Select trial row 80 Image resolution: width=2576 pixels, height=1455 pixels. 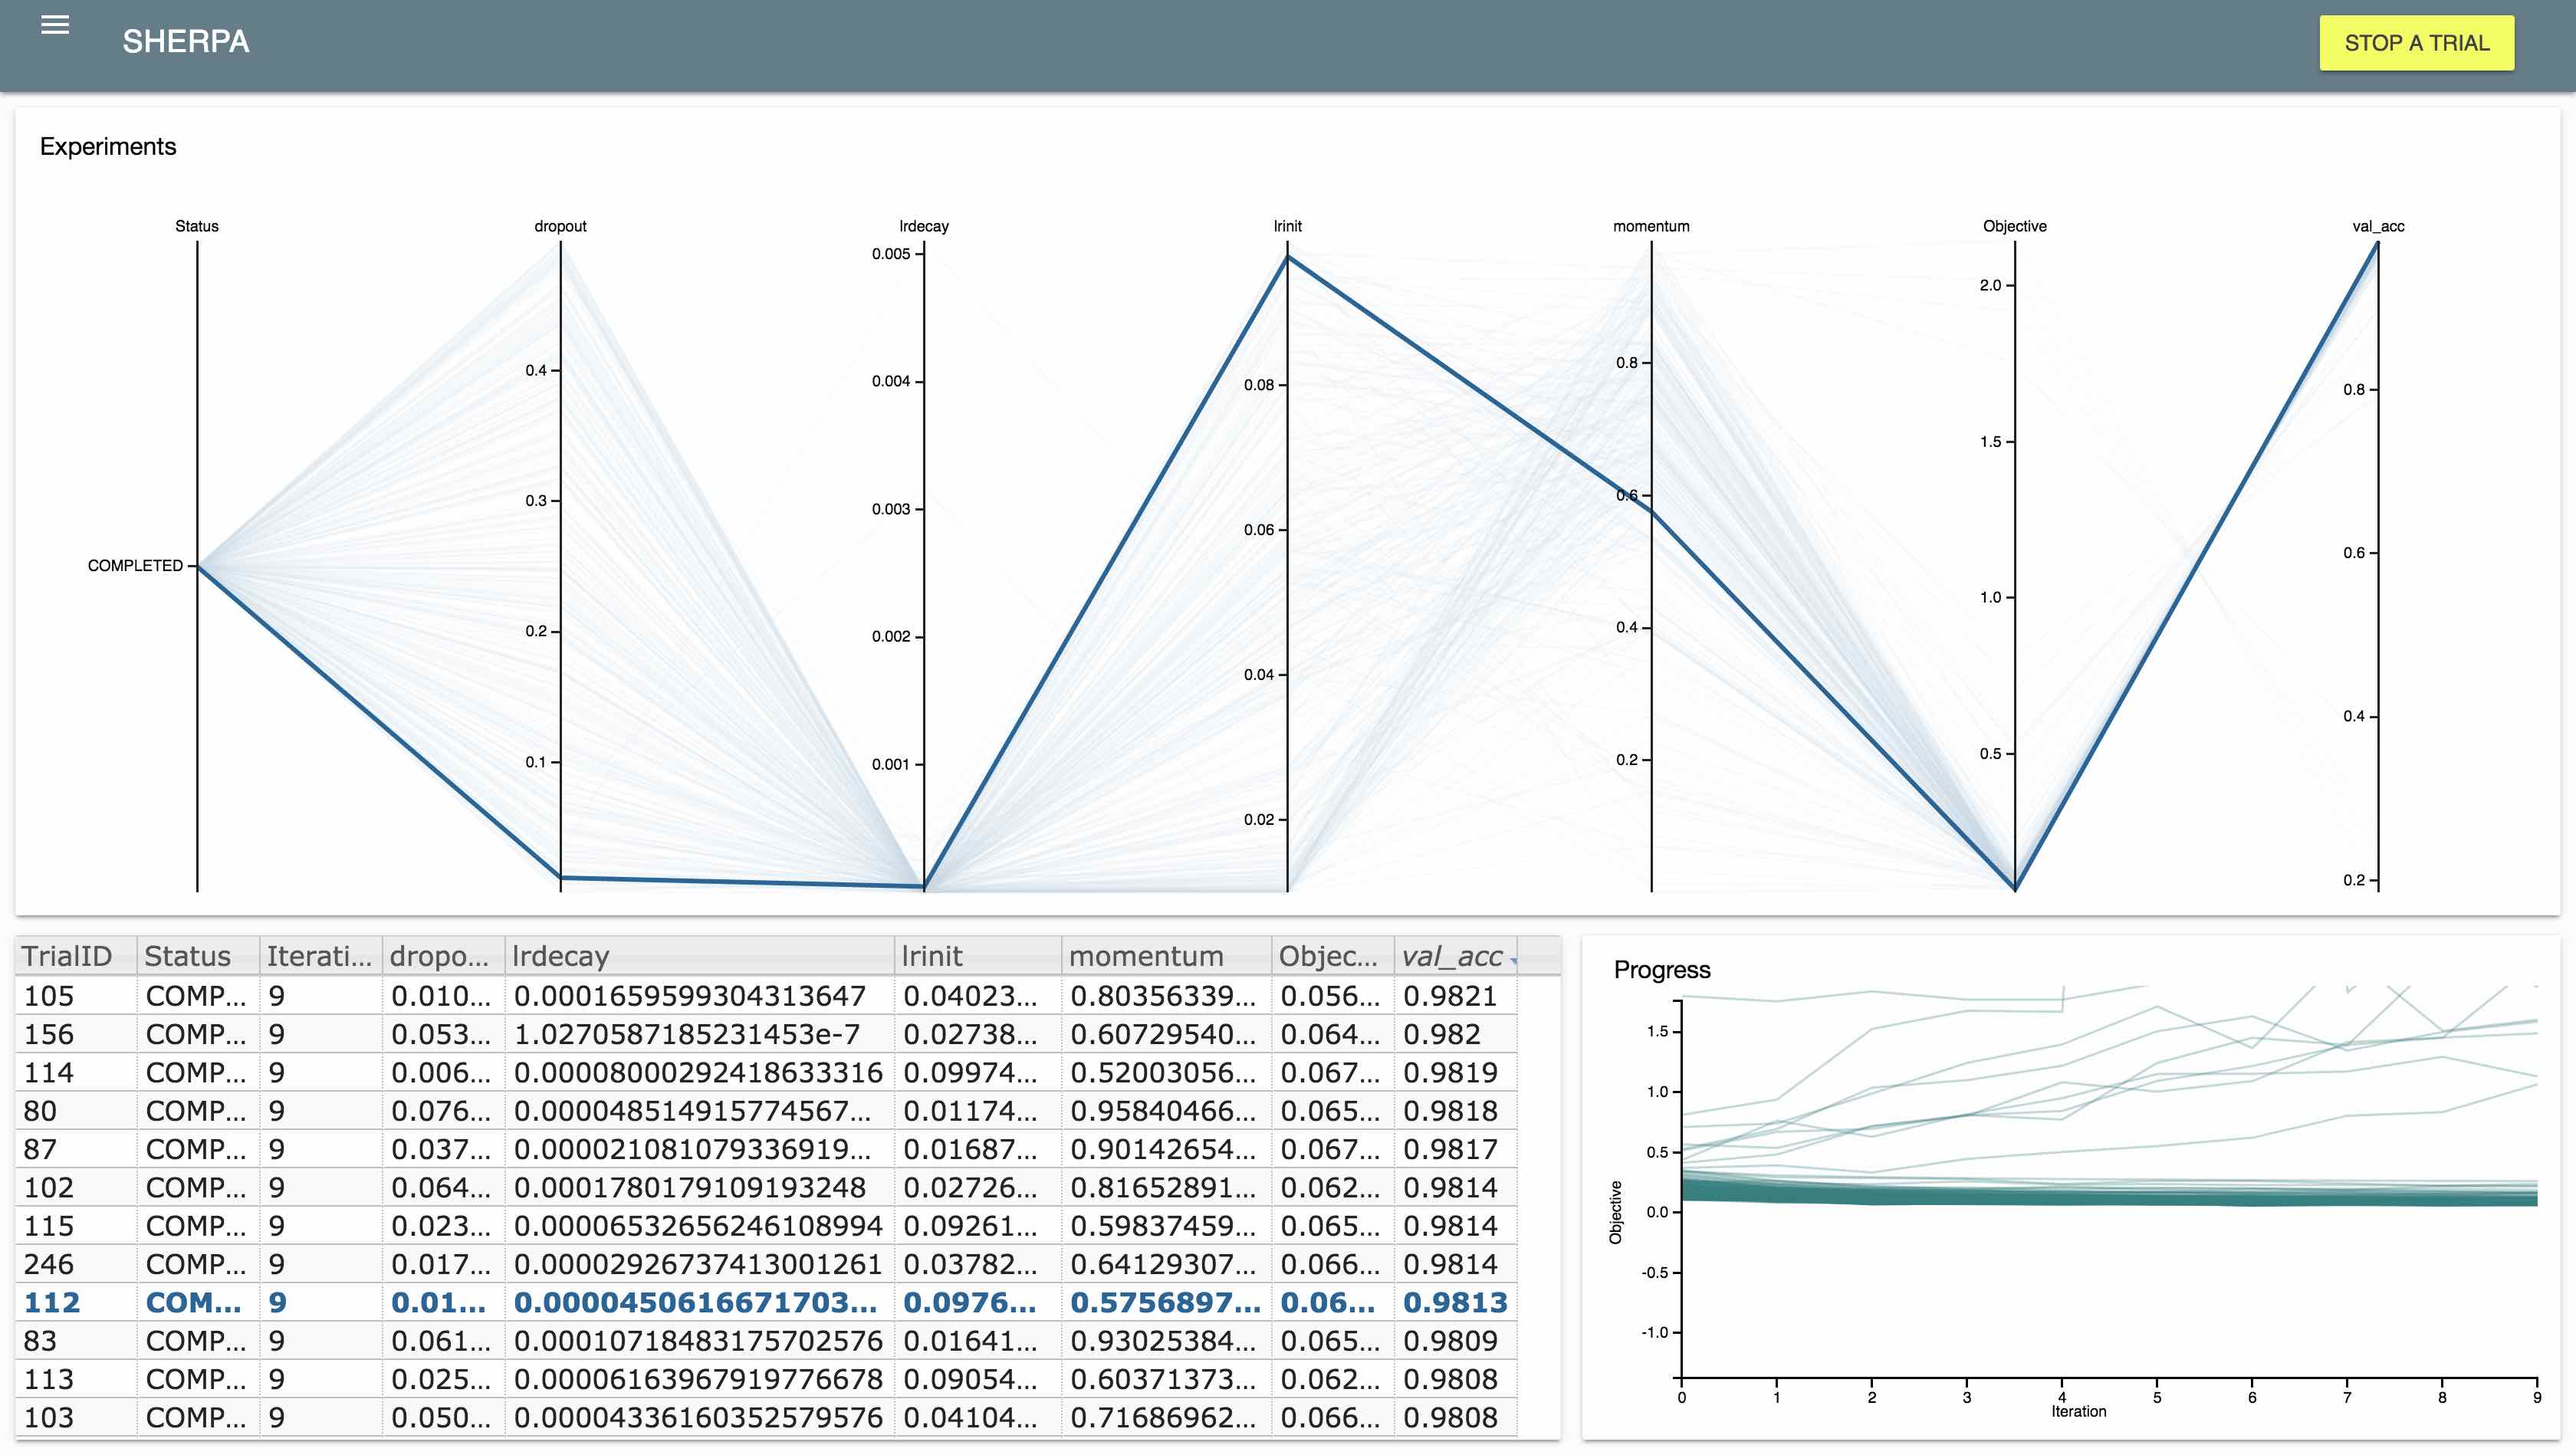(766, 1111)
